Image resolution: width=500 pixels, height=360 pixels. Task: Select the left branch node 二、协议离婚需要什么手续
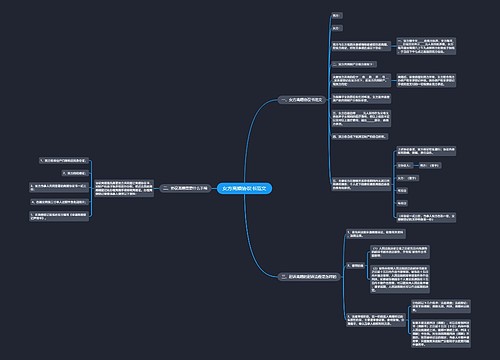pyautogui.click(x=185, y=188)
